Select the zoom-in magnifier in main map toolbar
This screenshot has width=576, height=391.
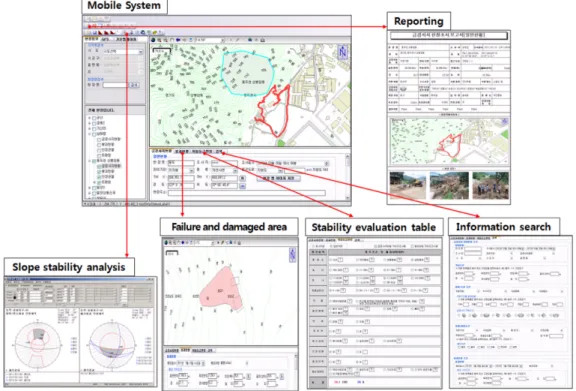(159, 40)
